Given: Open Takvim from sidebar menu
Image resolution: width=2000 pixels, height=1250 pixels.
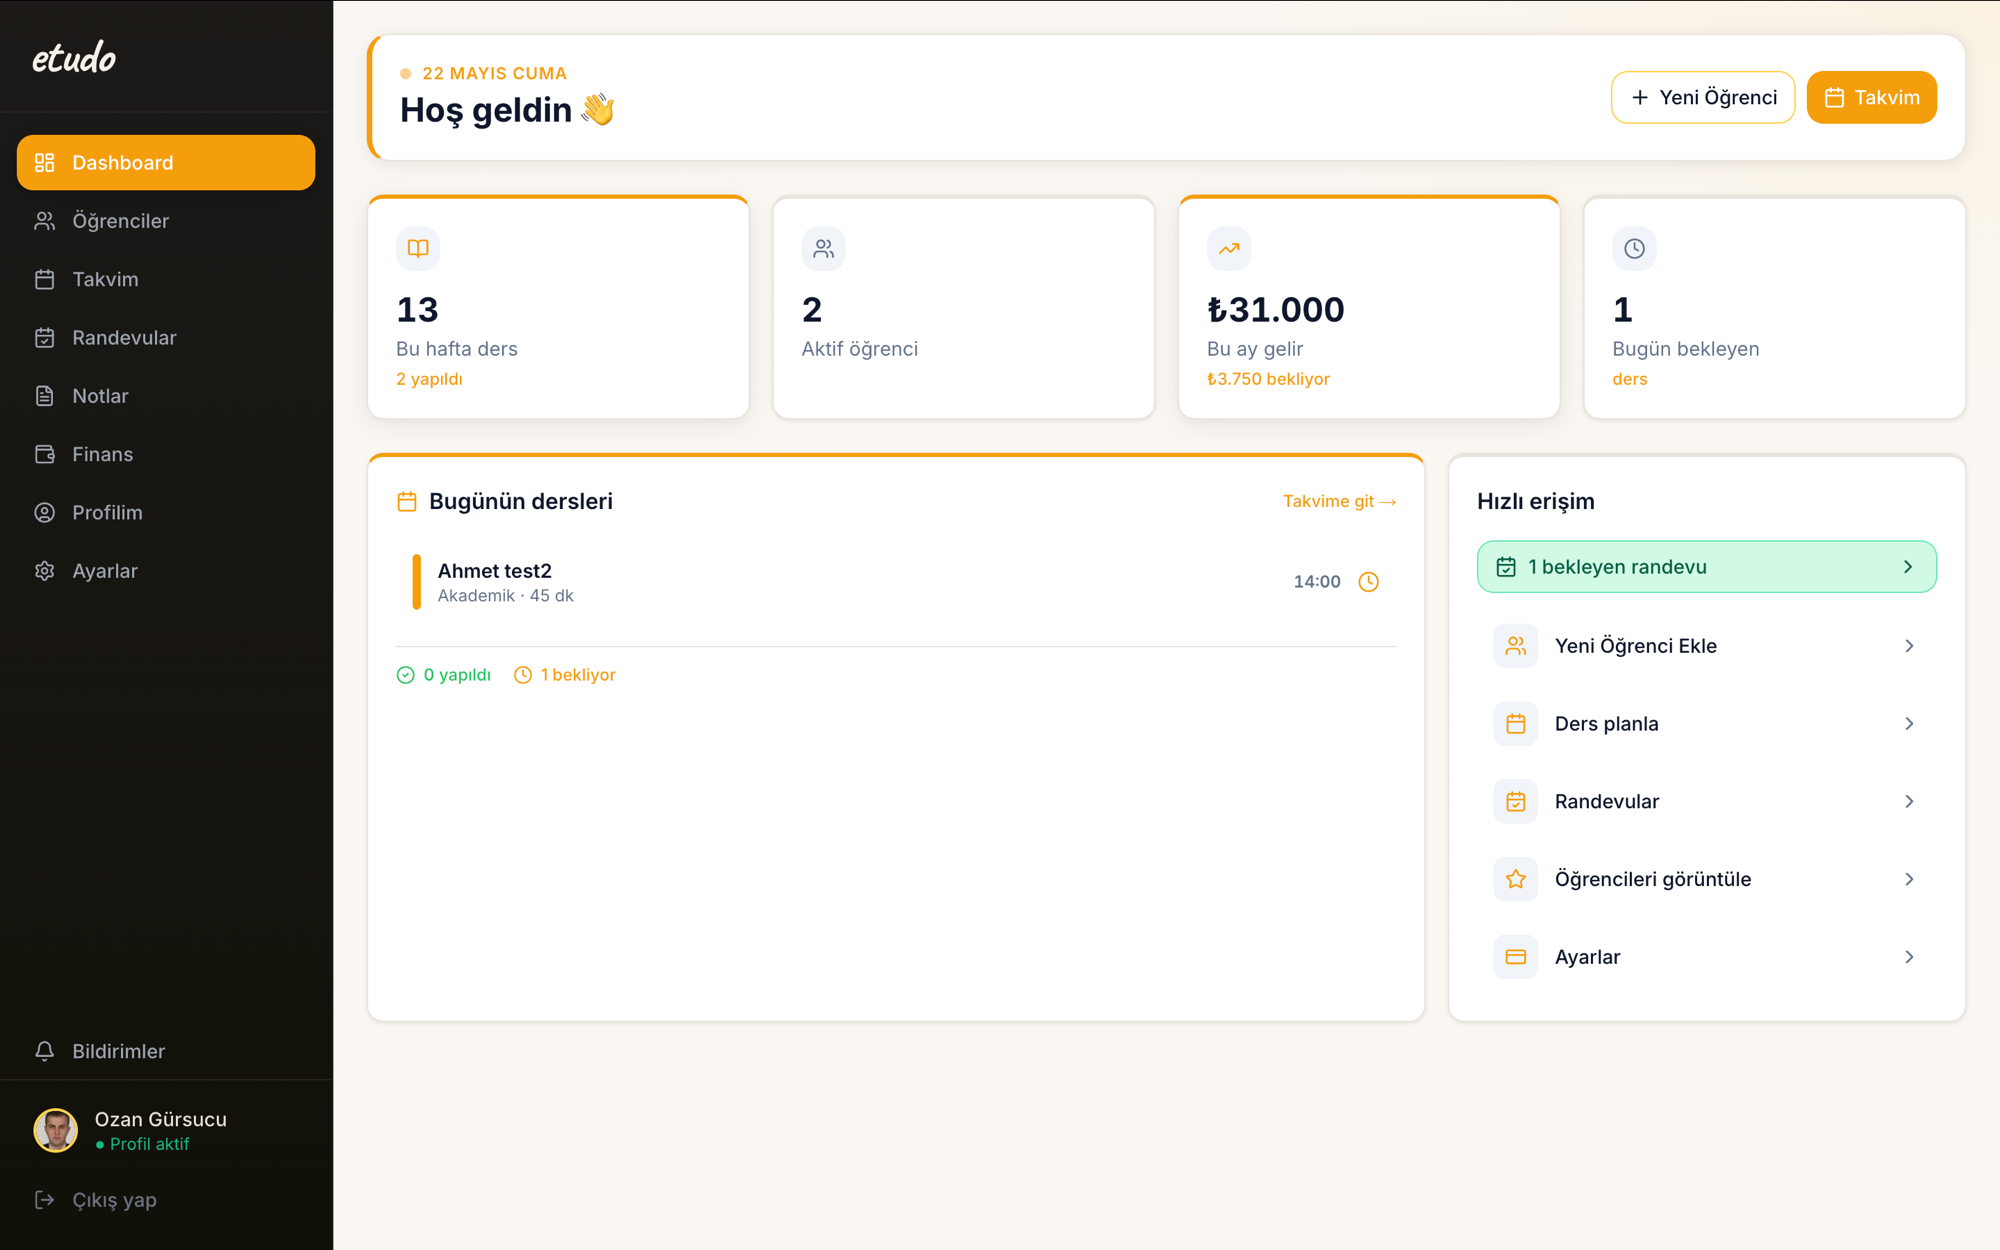Looking at the screenshot, I should click(x=166, y=279).
